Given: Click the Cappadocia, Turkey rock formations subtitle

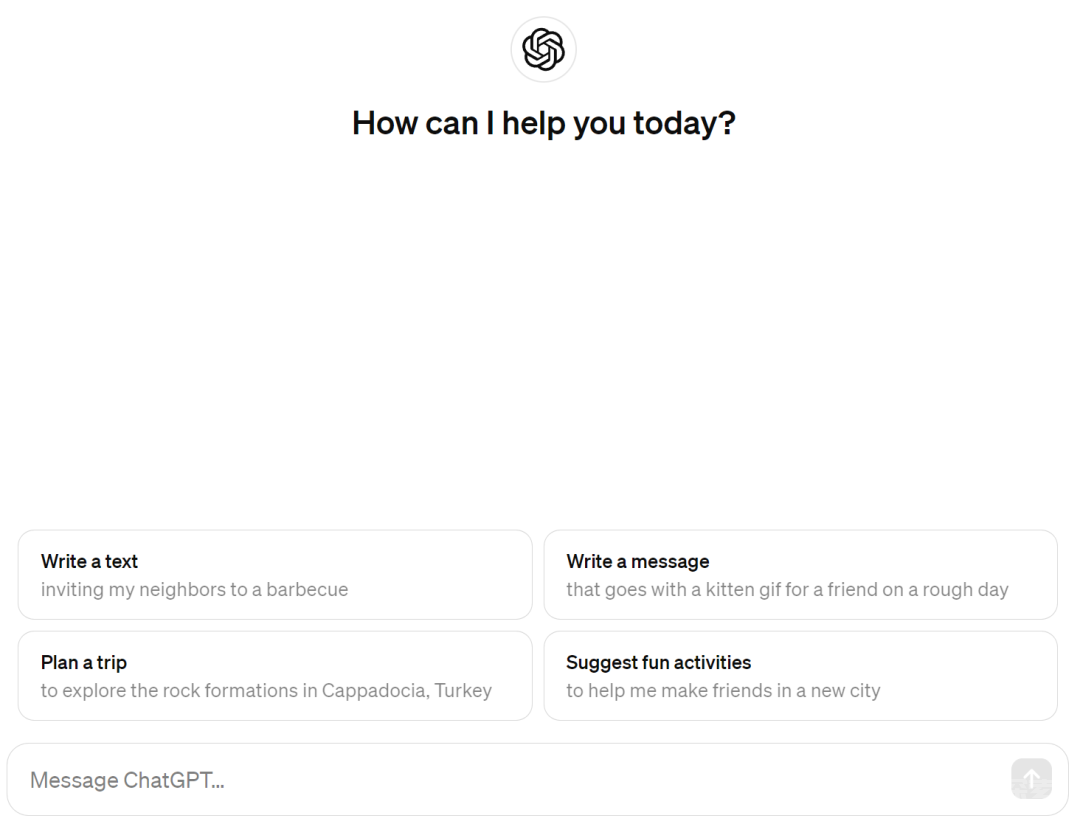Looking at the screenshot, I should [x=267, y=691].
